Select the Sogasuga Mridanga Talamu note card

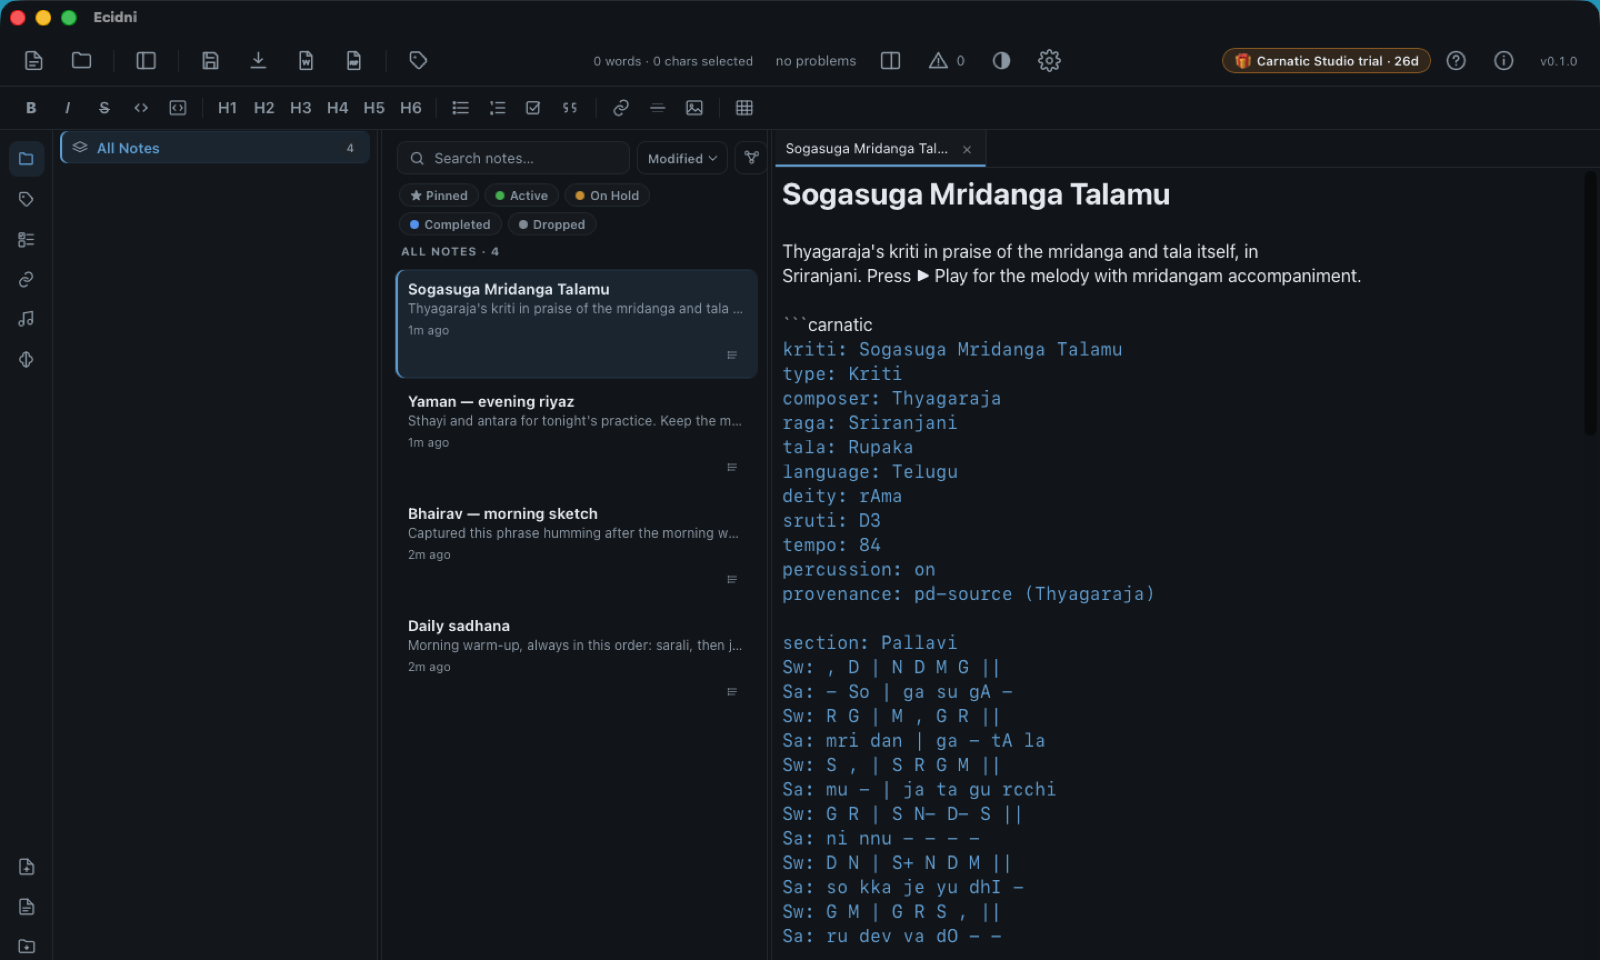[x=576, y=323]
